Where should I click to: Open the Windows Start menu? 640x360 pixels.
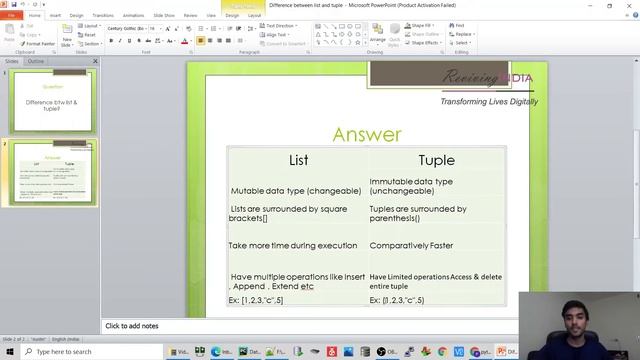tap(10, 351)
